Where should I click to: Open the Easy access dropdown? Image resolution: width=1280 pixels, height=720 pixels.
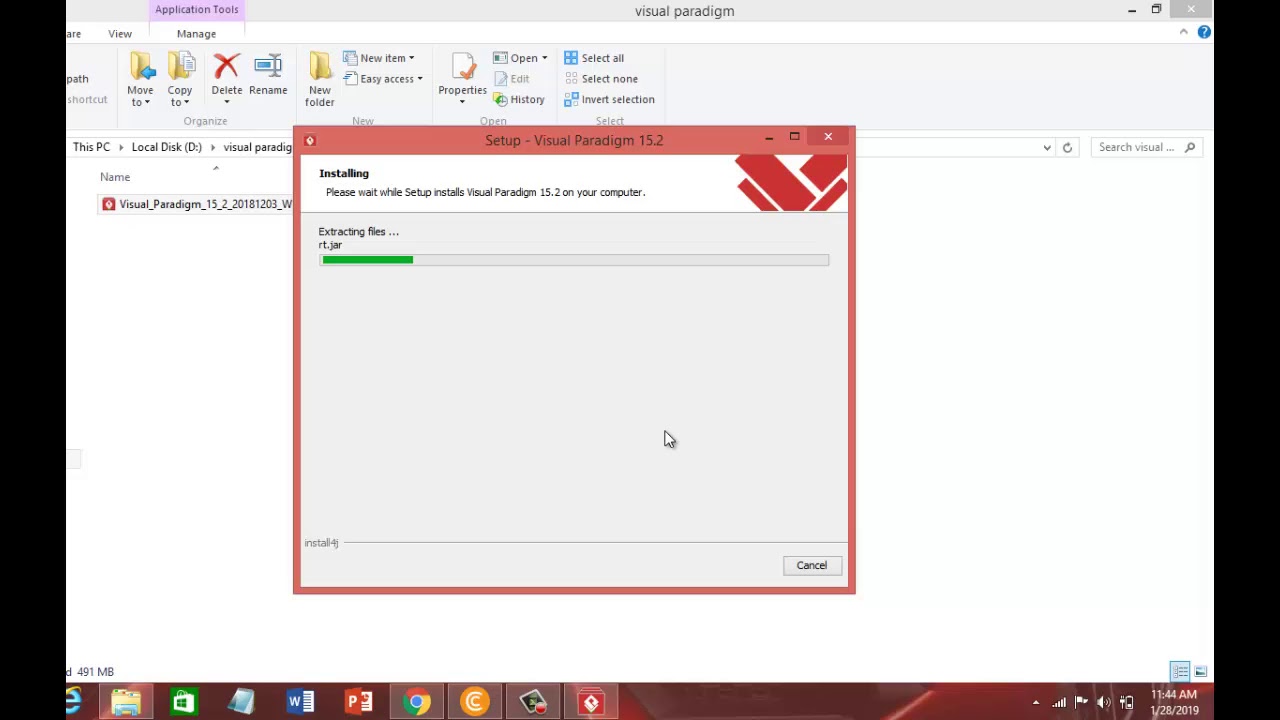pyautogui.click(x=383, y=79)
